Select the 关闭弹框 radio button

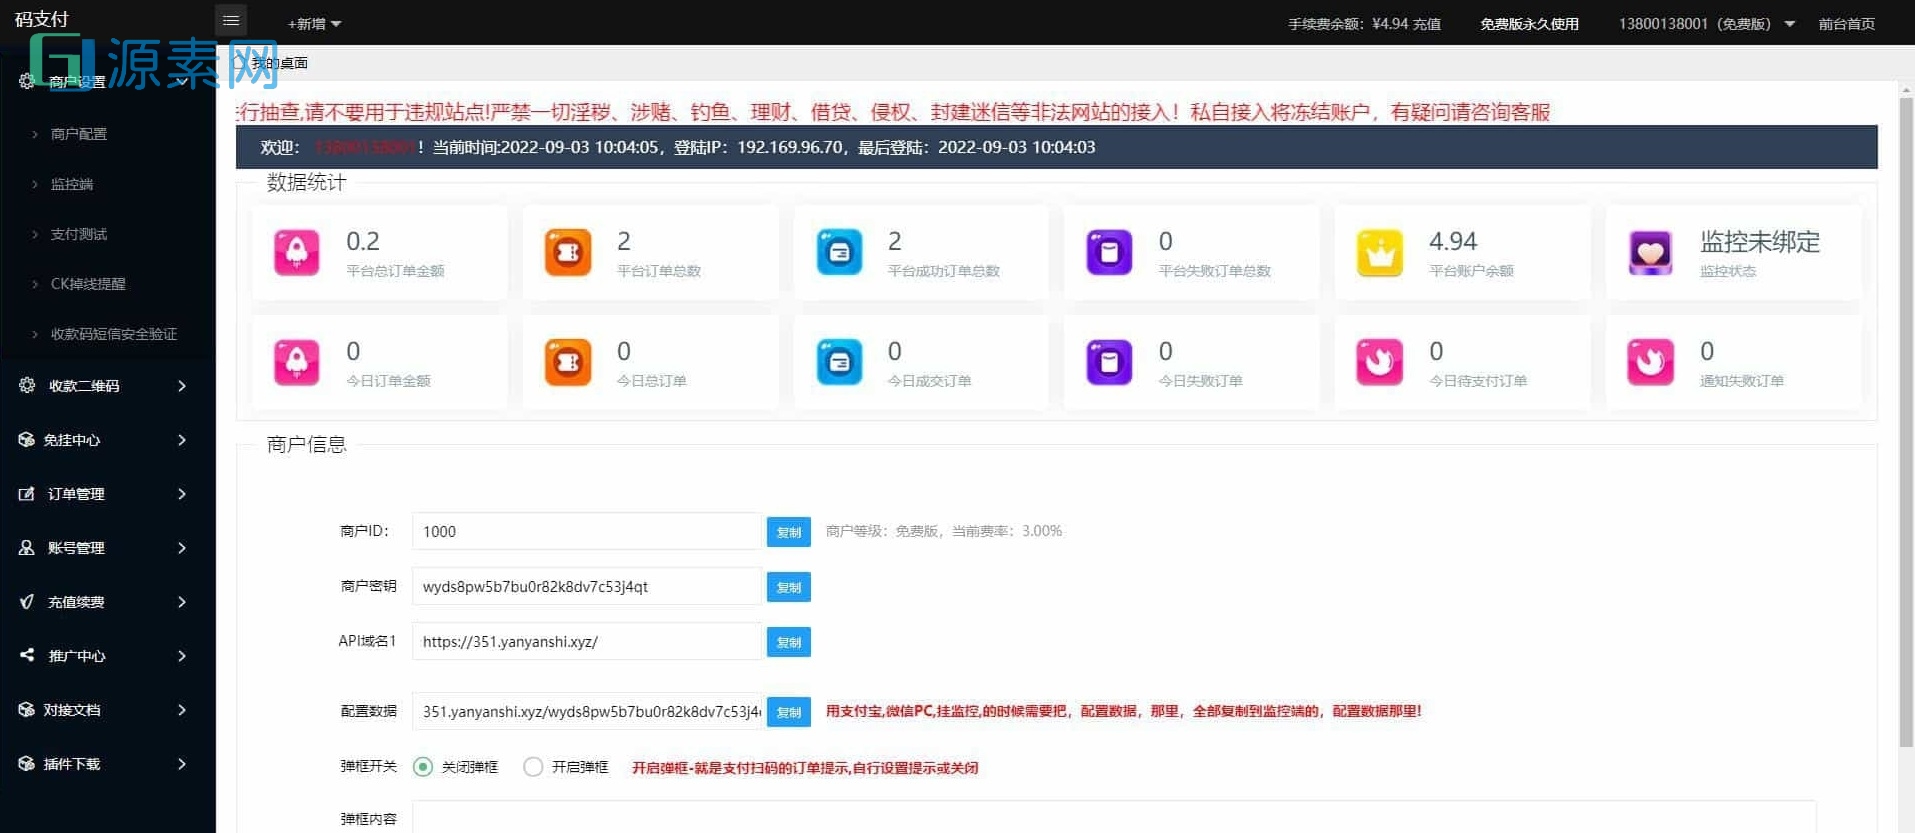click(423, 767)
